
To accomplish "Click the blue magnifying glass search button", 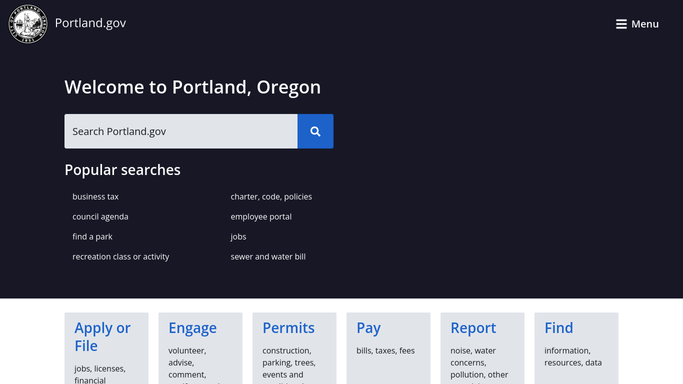I will click(315, 131).
